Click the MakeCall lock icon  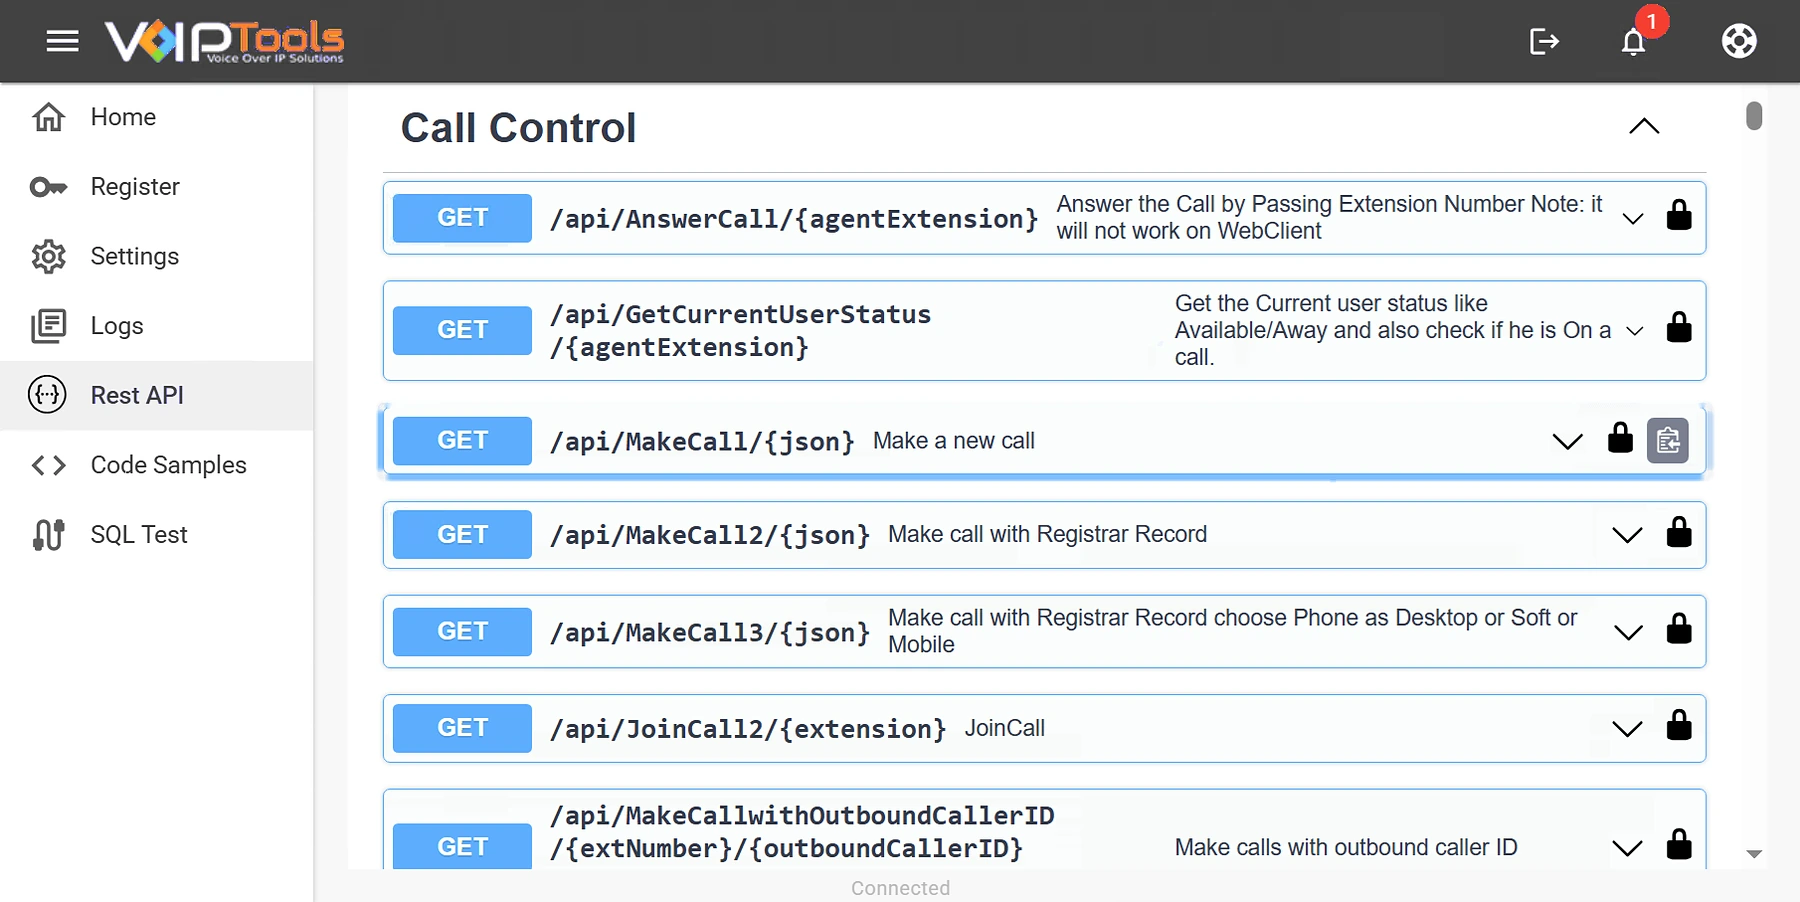[1620, 438]
